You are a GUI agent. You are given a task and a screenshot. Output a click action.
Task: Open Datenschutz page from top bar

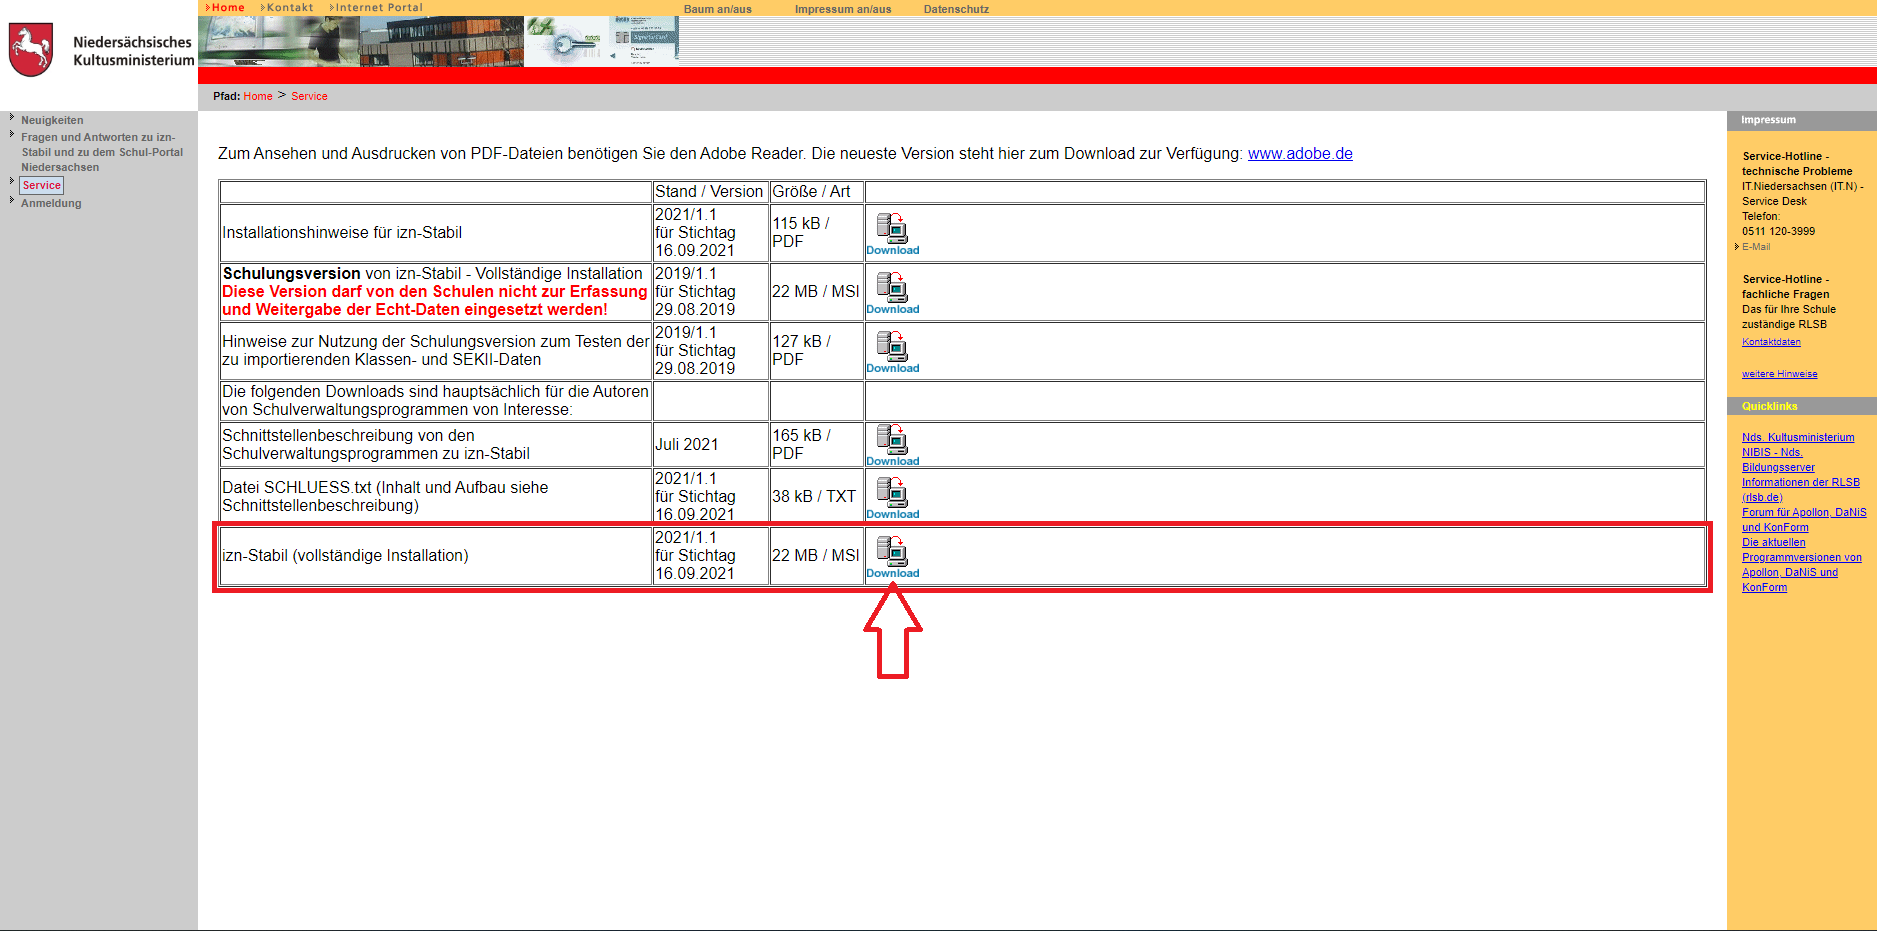click(x=955, y=9)
